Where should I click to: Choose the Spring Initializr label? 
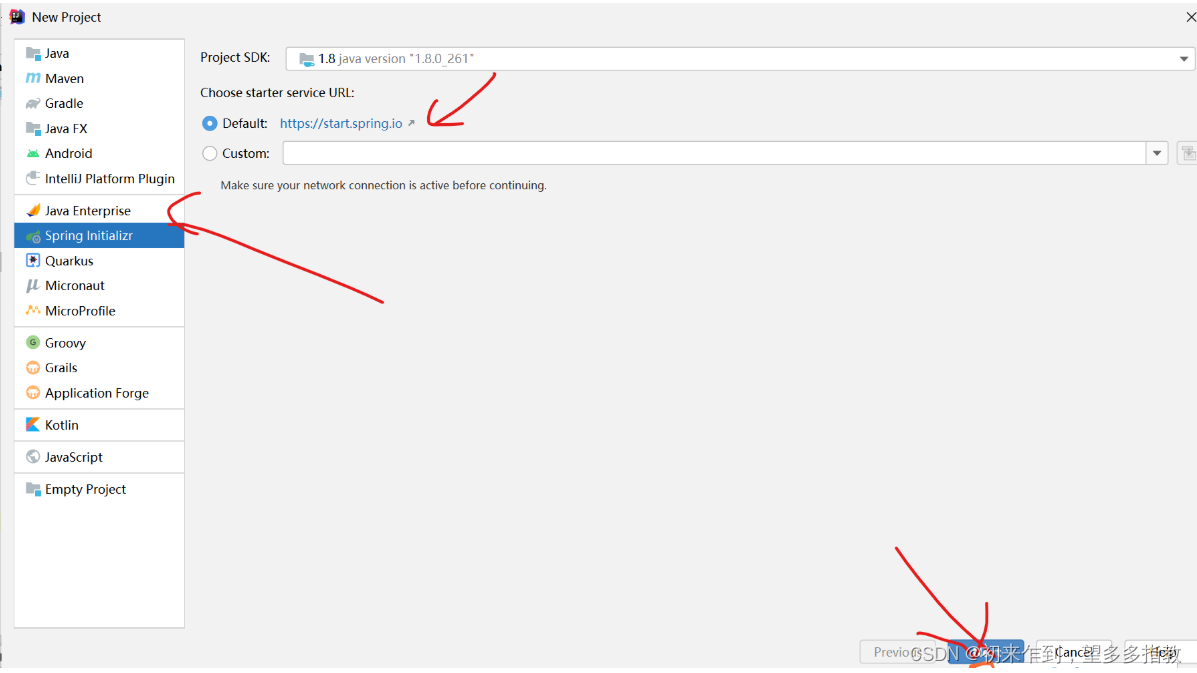click(89, 236)
